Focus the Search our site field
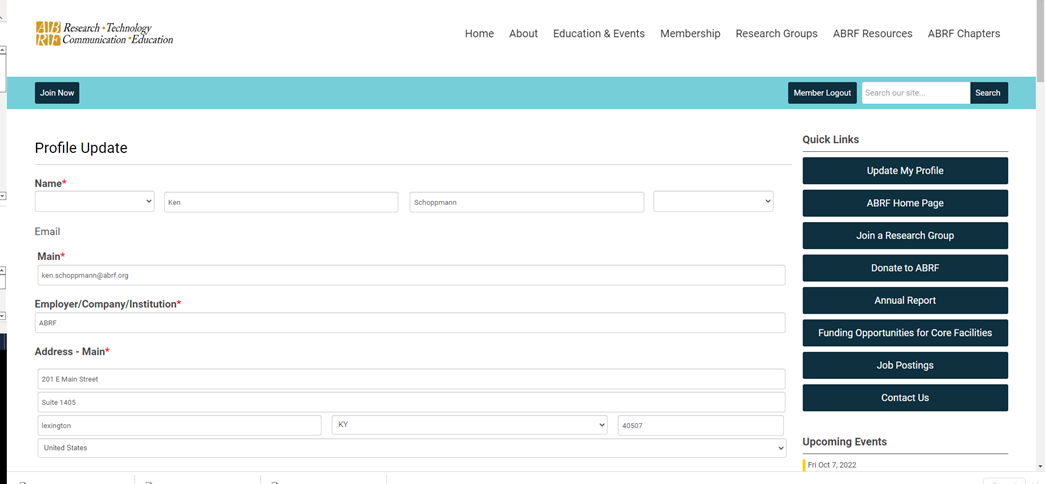Image resolution: width=1045 pixels, height=484 pixels. point(916,93)
